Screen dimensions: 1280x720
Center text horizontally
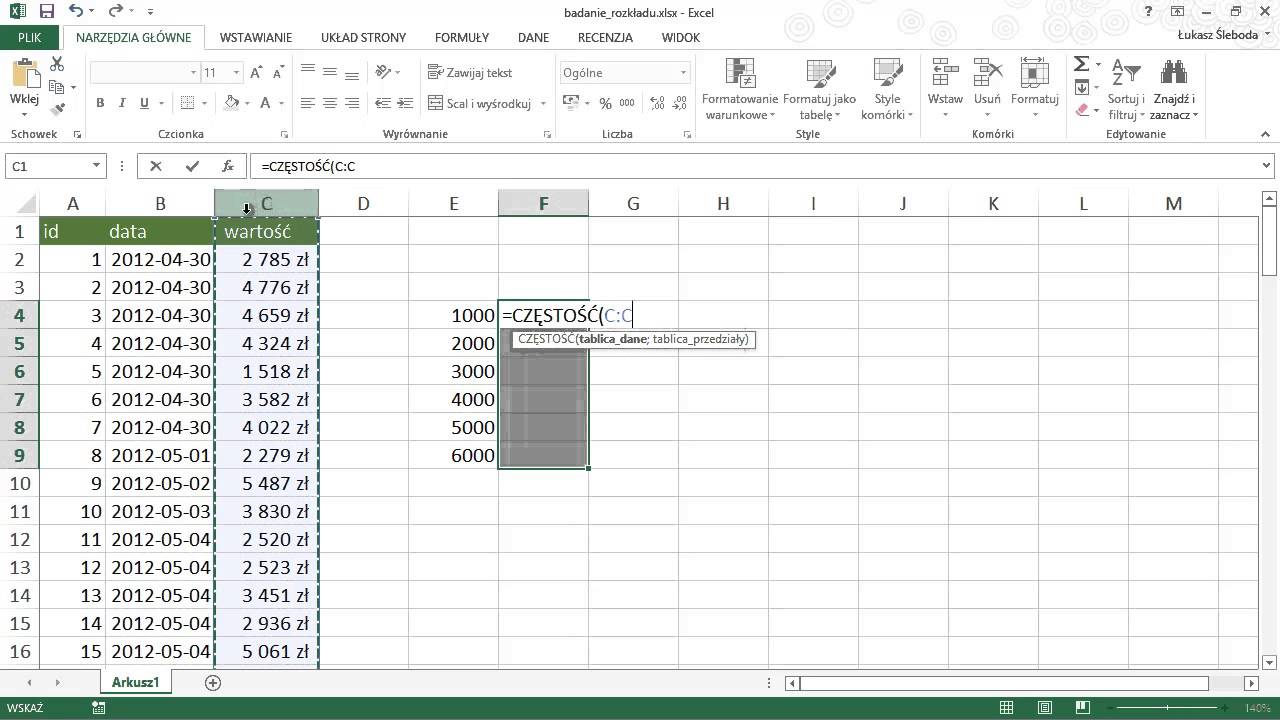[330, 103]
